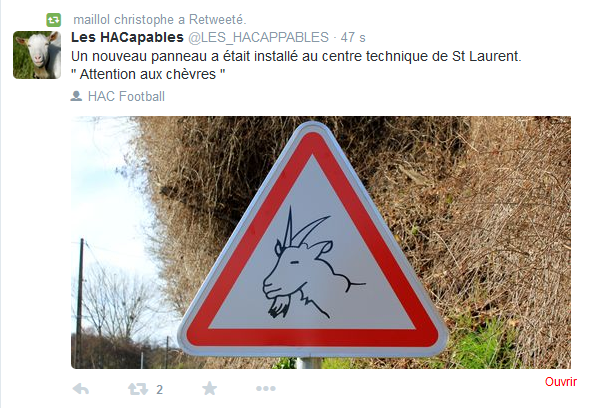This screenshot has width=589, height=408.
Task: Open the Les HACapables display name
Action: [x=127, y=37]
